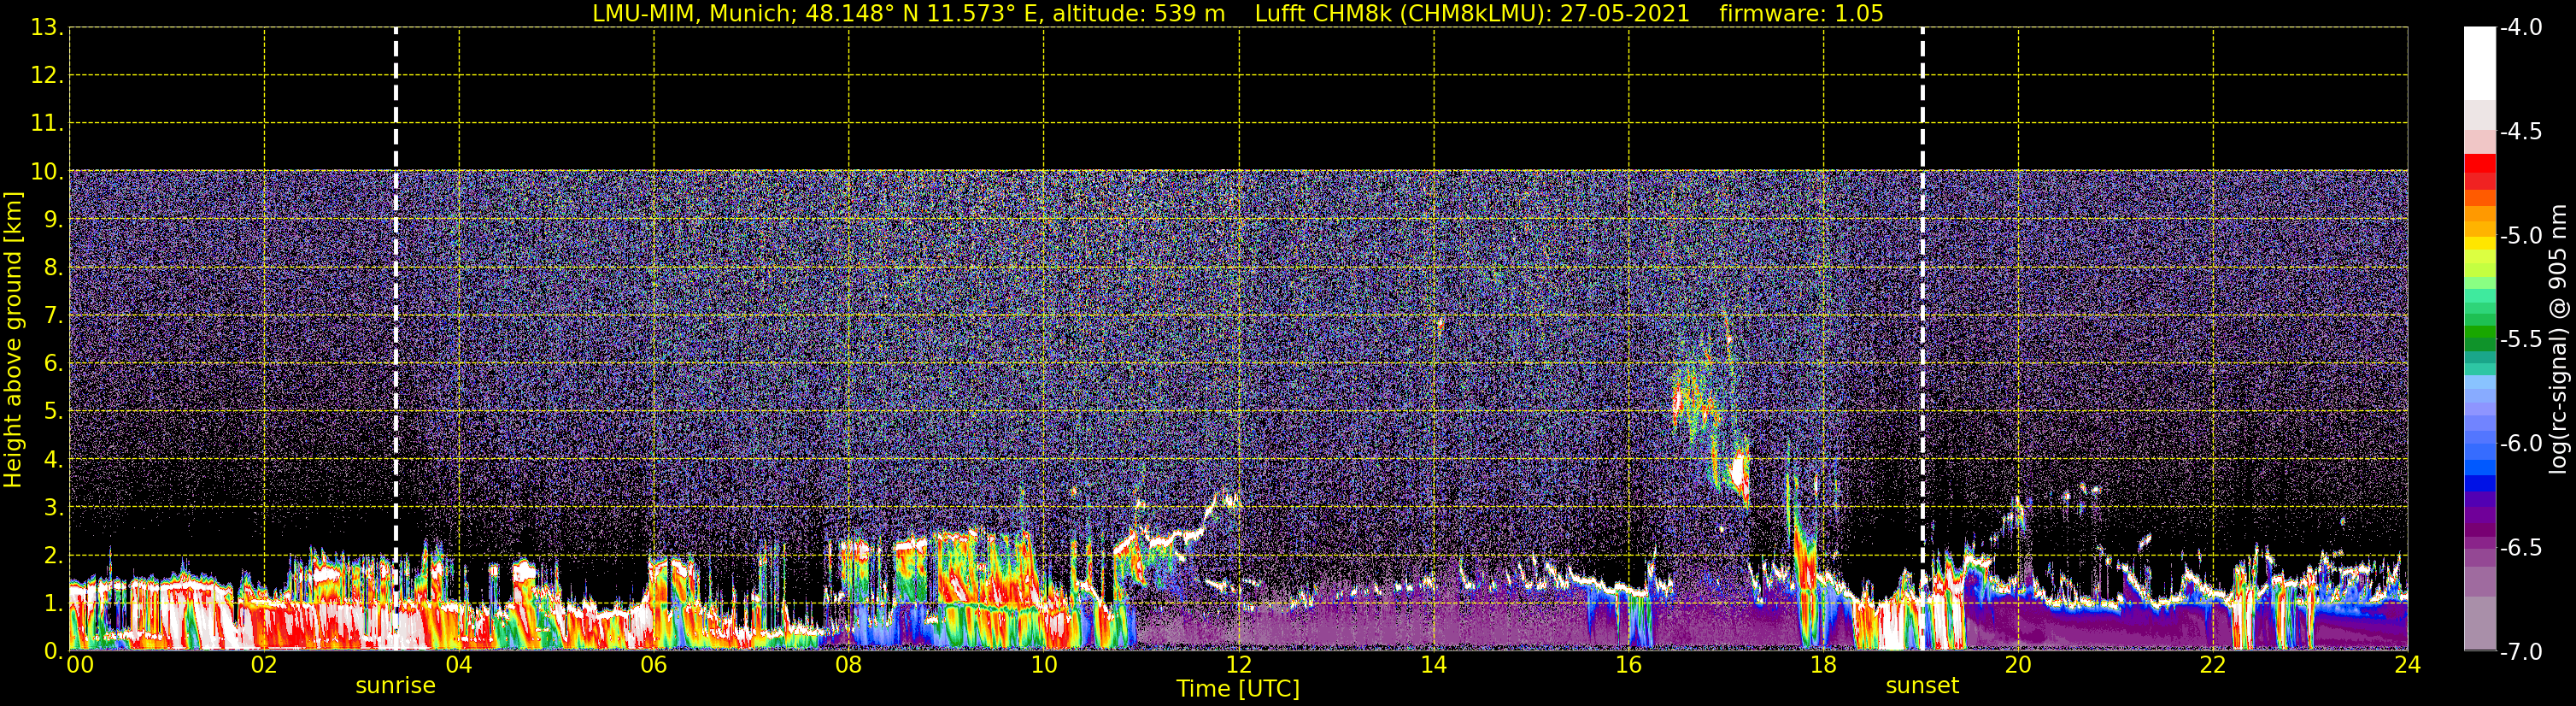Click the '10' tick on the time axis

[x=1044, y=665]
